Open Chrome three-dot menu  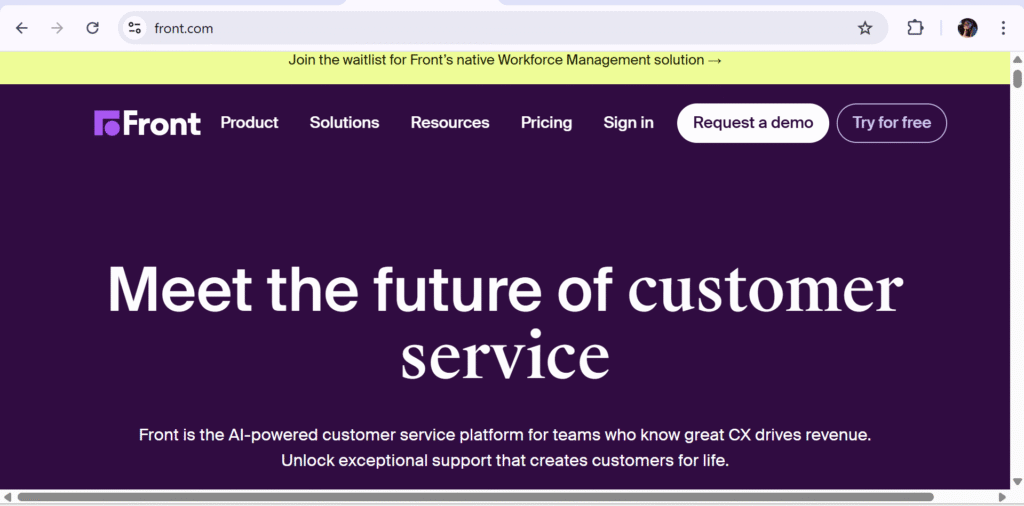tap(1003, 28)
